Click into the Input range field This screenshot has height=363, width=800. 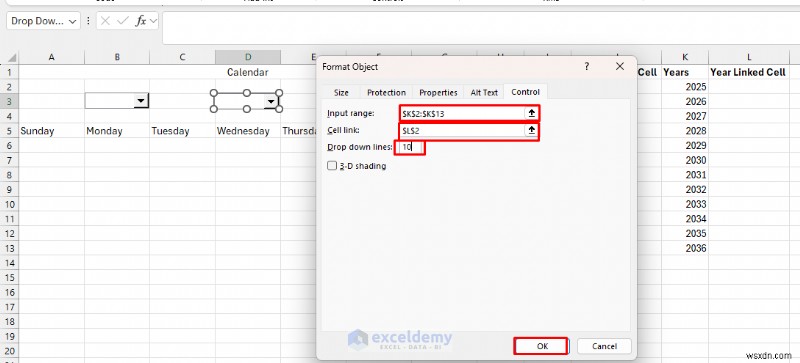[462, 113]
